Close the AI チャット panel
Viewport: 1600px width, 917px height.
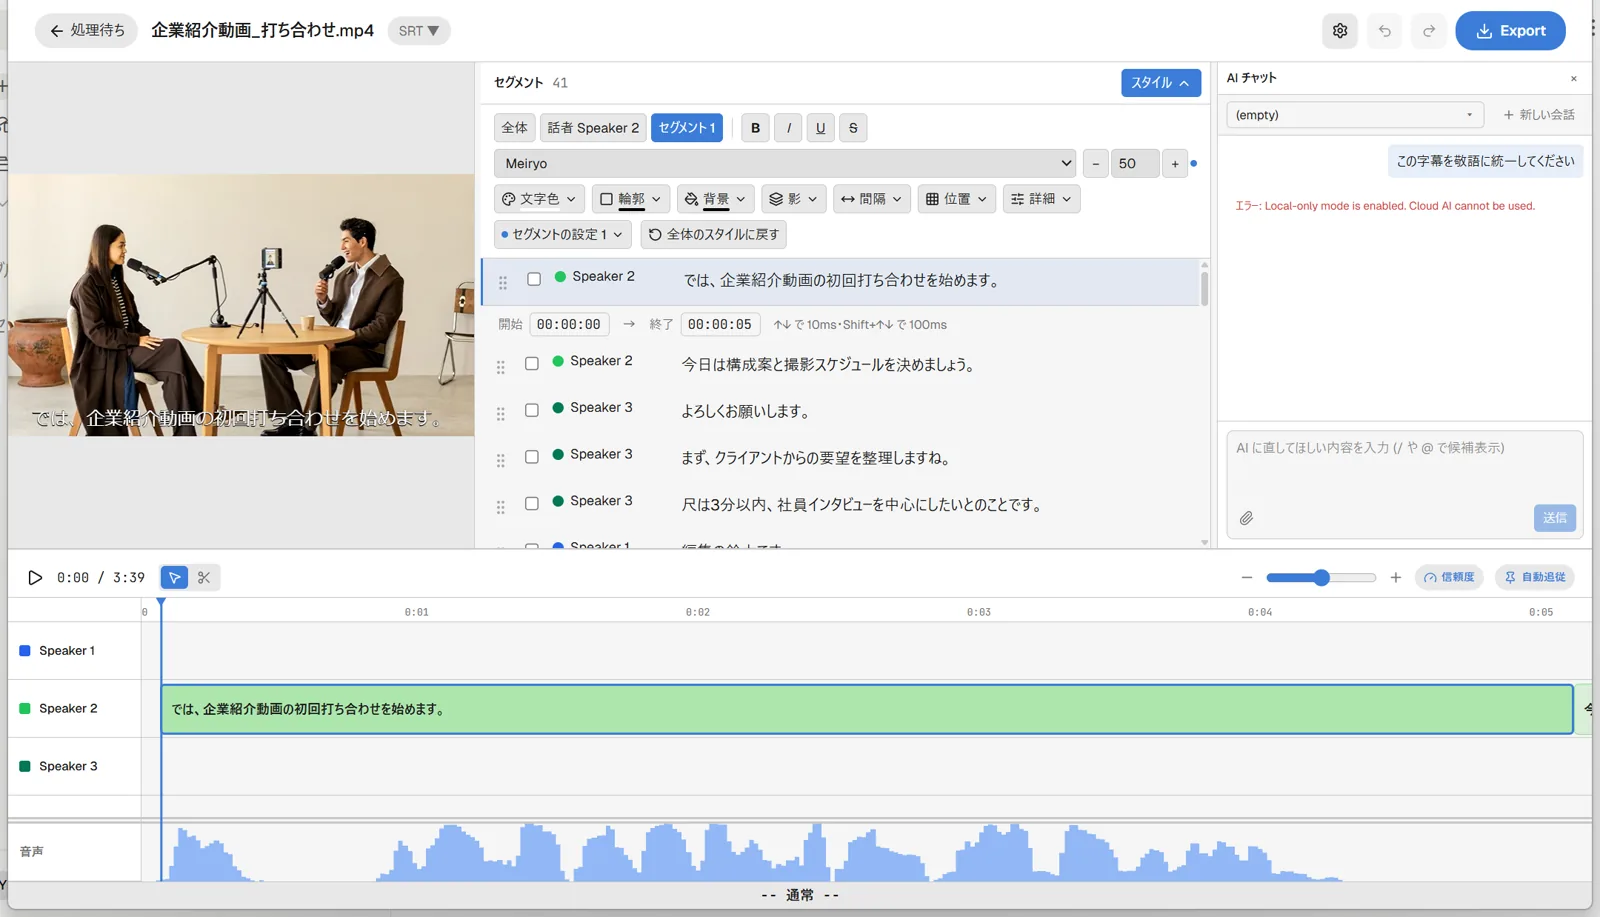click(1574, 79)
